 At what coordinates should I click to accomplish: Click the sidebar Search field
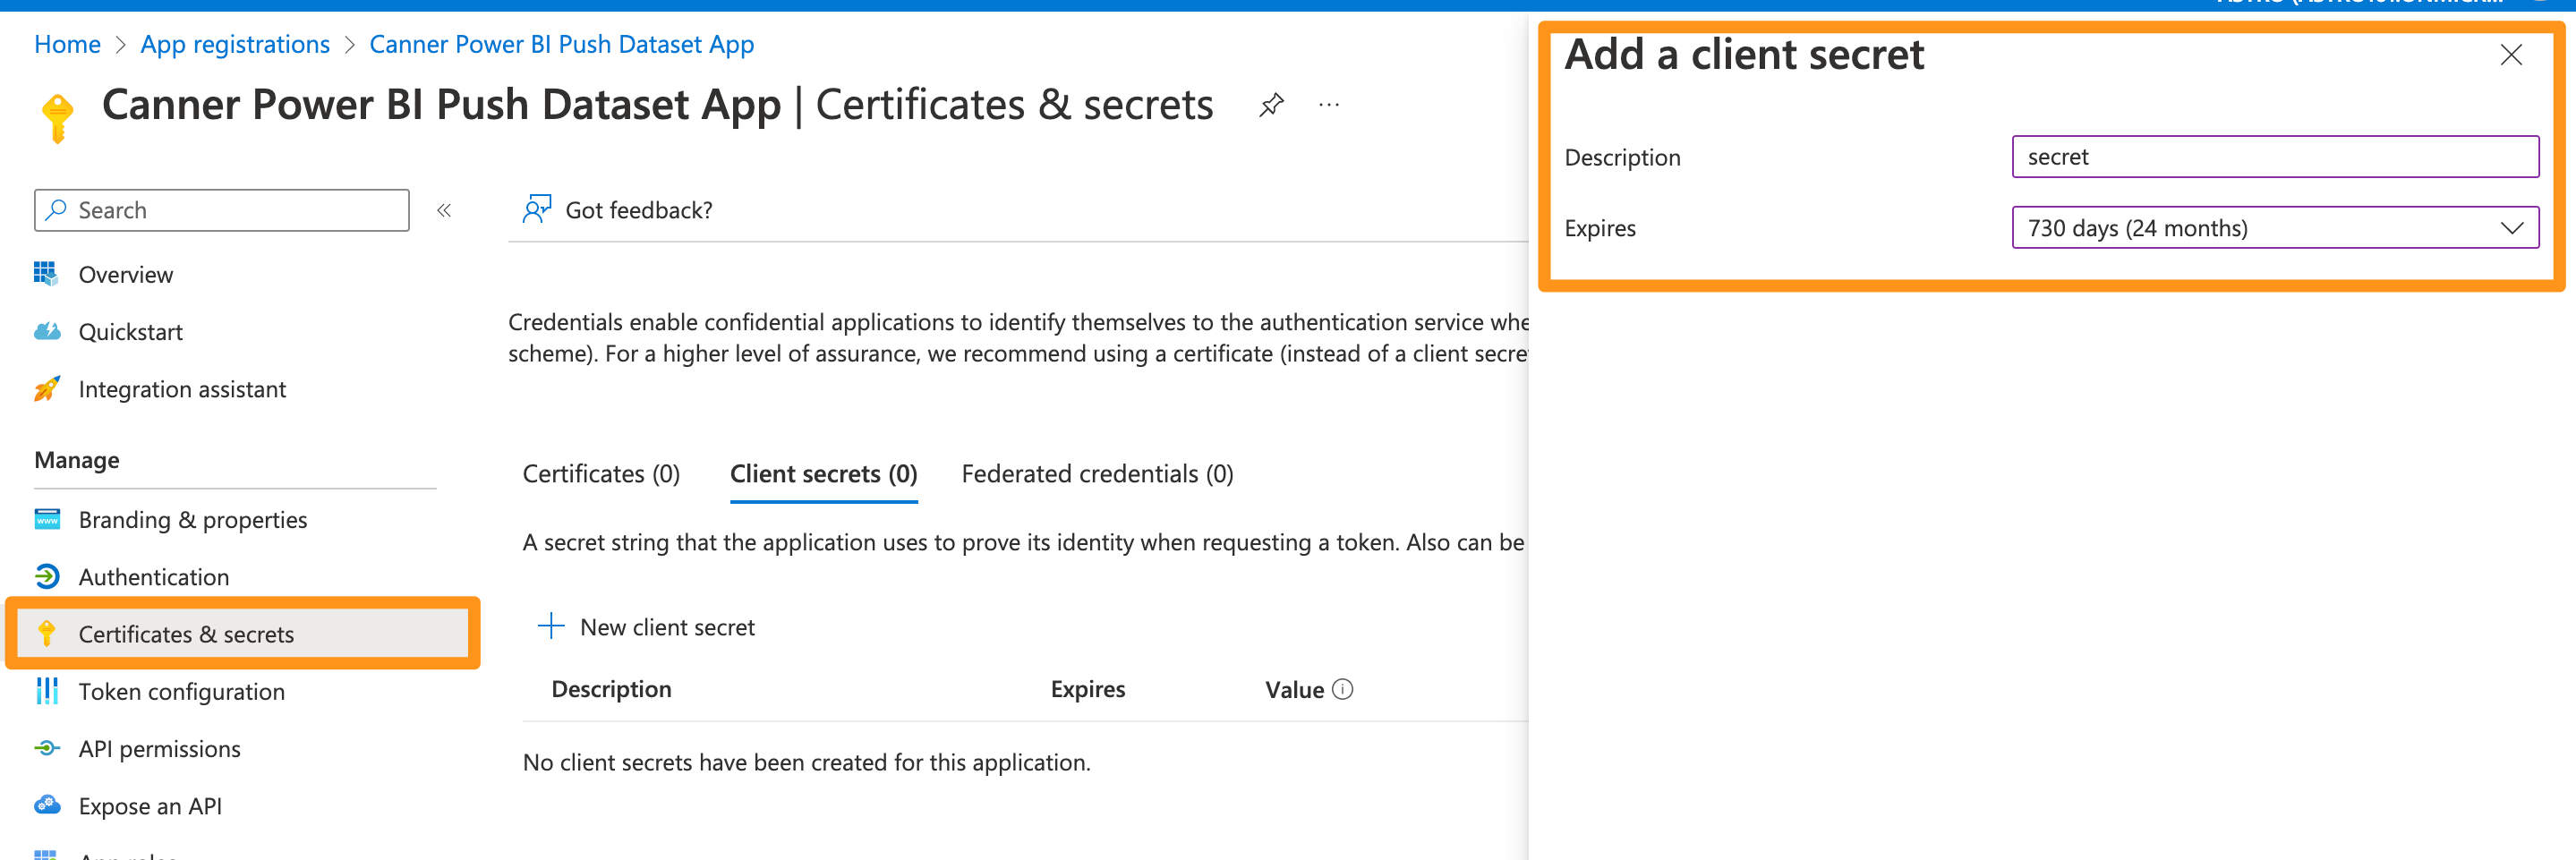[221, 210]
